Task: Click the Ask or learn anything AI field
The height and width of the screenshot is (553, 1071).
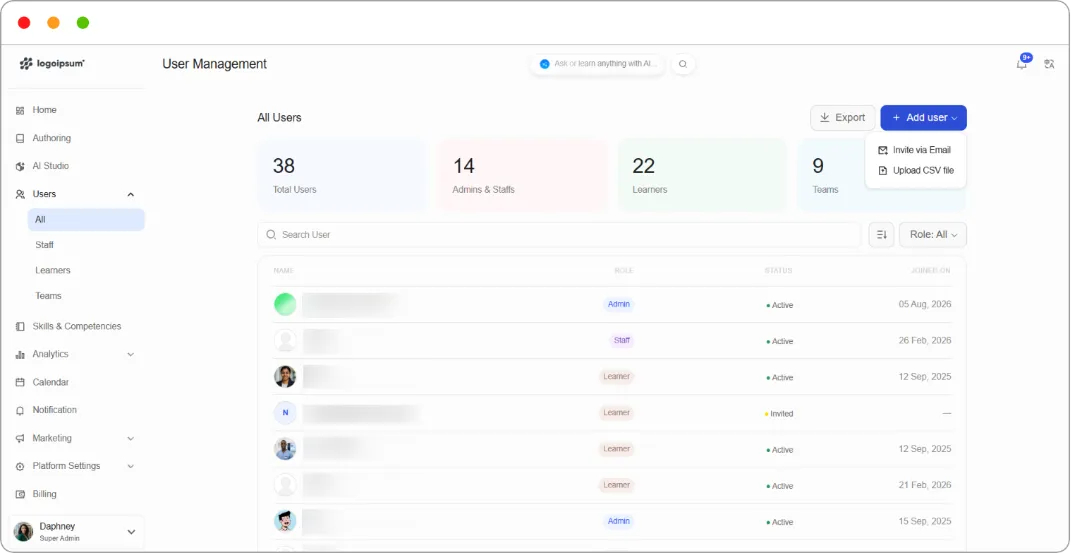Action: pos(597,64)
